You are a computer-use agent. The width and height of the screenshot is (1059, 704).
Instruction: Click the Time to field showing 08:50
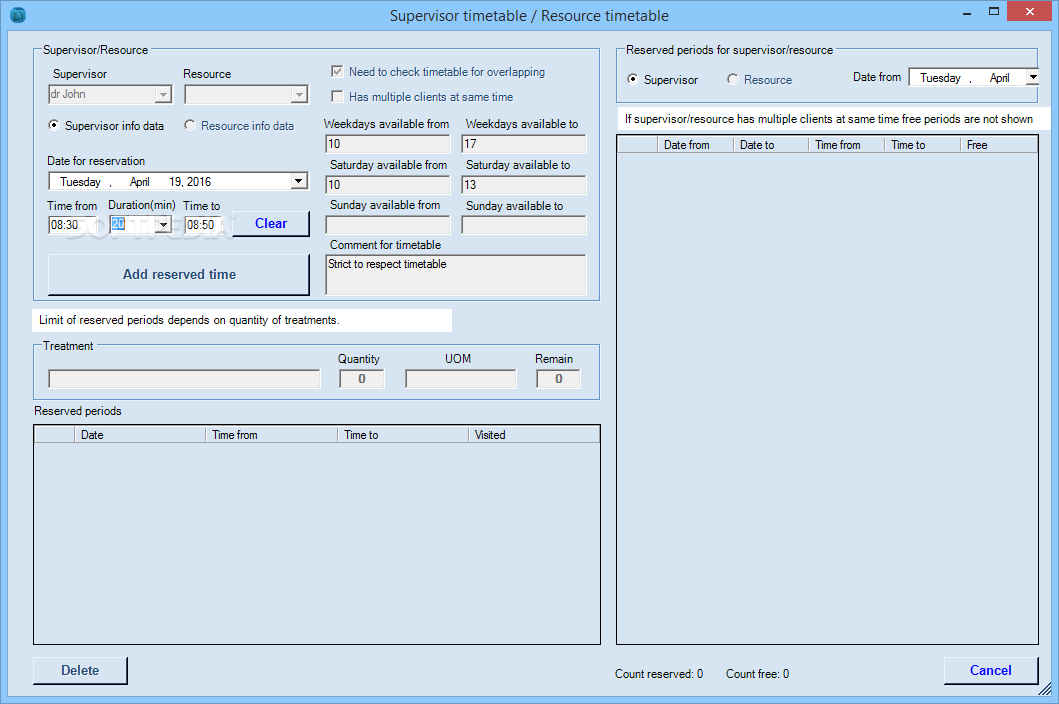click(x=203, y=225)
